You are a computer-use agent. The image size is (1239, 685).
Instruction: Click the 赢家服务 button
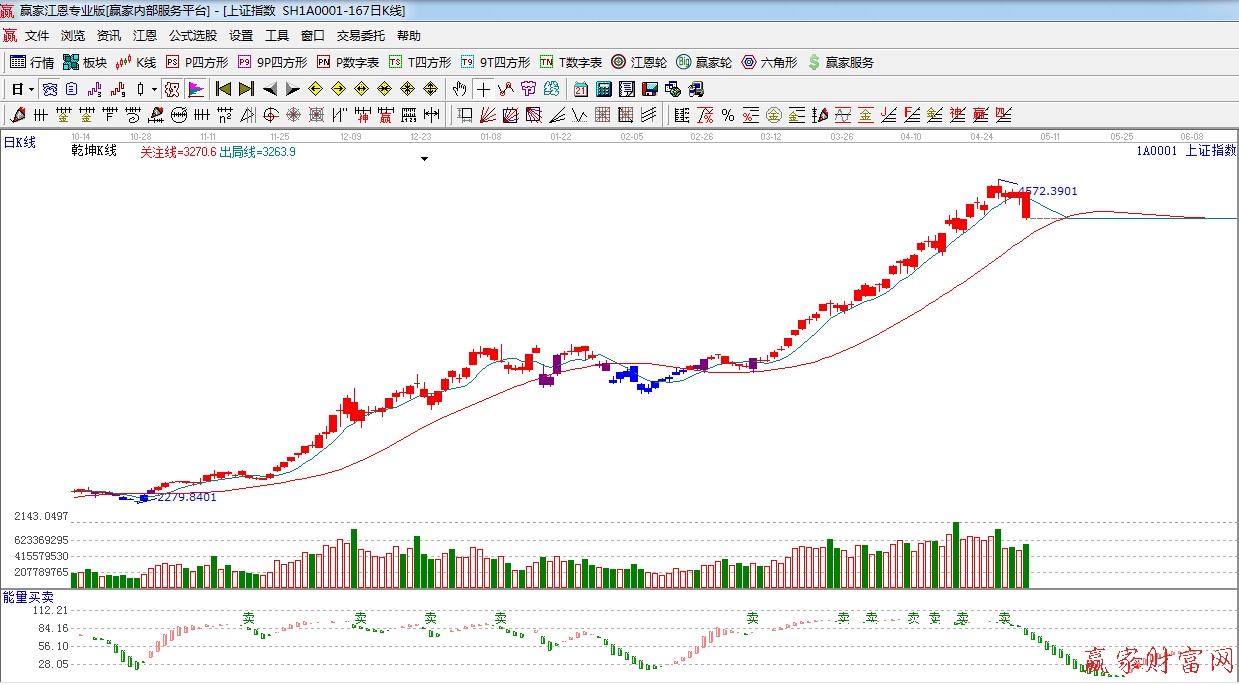(x=840, y=62)
